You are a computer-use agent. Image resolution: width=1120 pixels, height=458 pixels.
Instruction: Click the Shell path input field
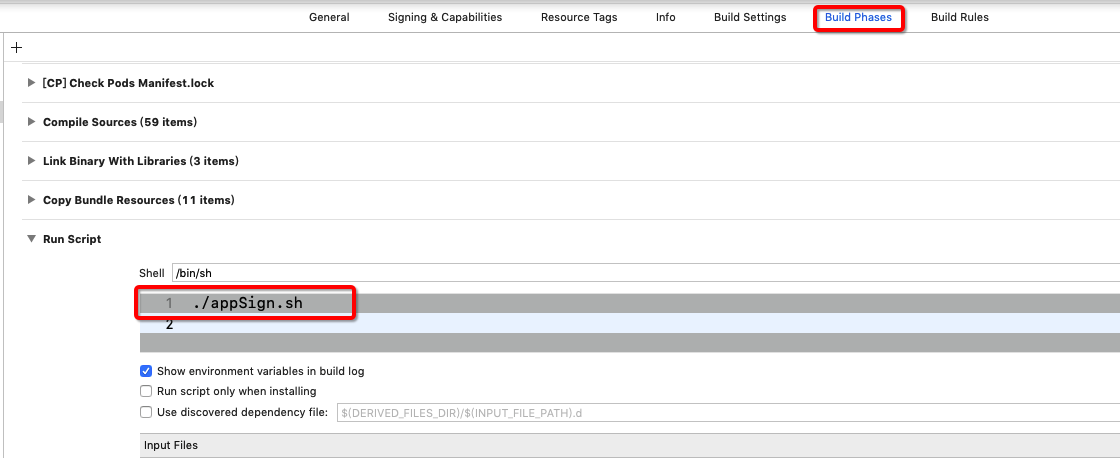(x=640, y=273)
